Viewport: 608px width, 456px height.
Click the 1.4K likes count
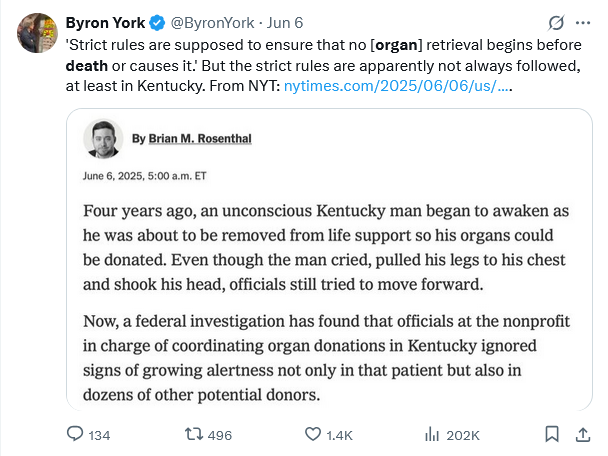click(x=340, y=435)
